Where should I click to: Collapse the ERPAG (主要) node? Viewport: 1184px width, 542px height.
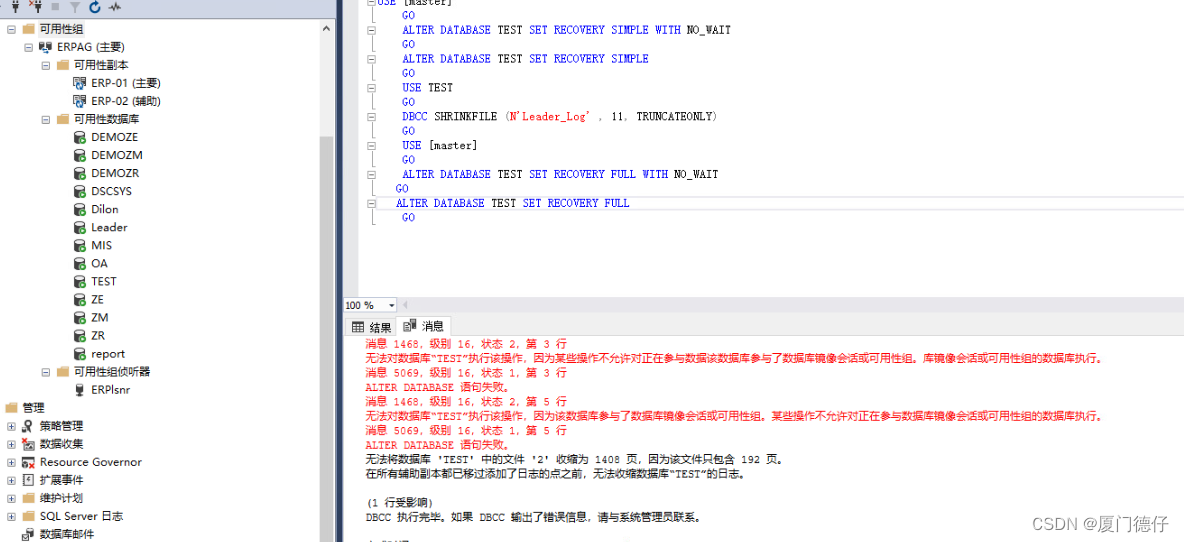click(29, 47)
